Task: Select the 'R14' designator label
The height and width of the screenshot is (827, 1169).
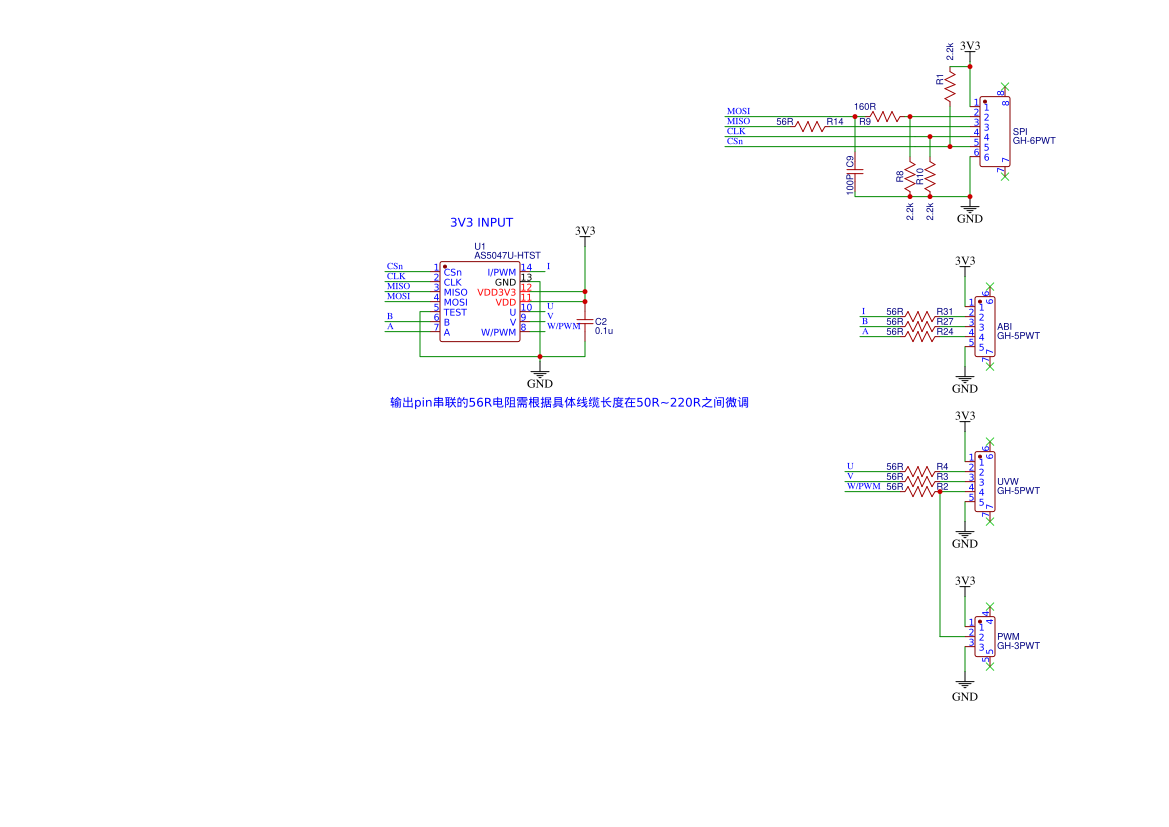Action: (x=834, y=122)
